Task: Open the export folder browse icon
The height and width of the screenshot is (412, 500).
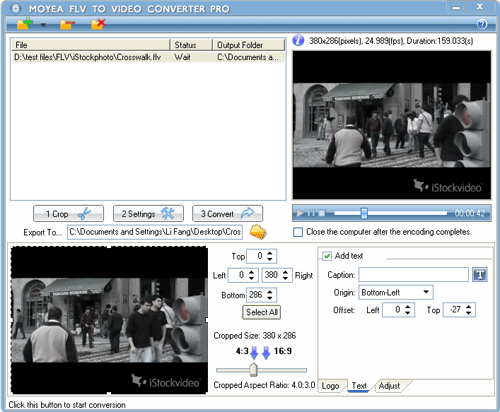Action: point(258,232)
